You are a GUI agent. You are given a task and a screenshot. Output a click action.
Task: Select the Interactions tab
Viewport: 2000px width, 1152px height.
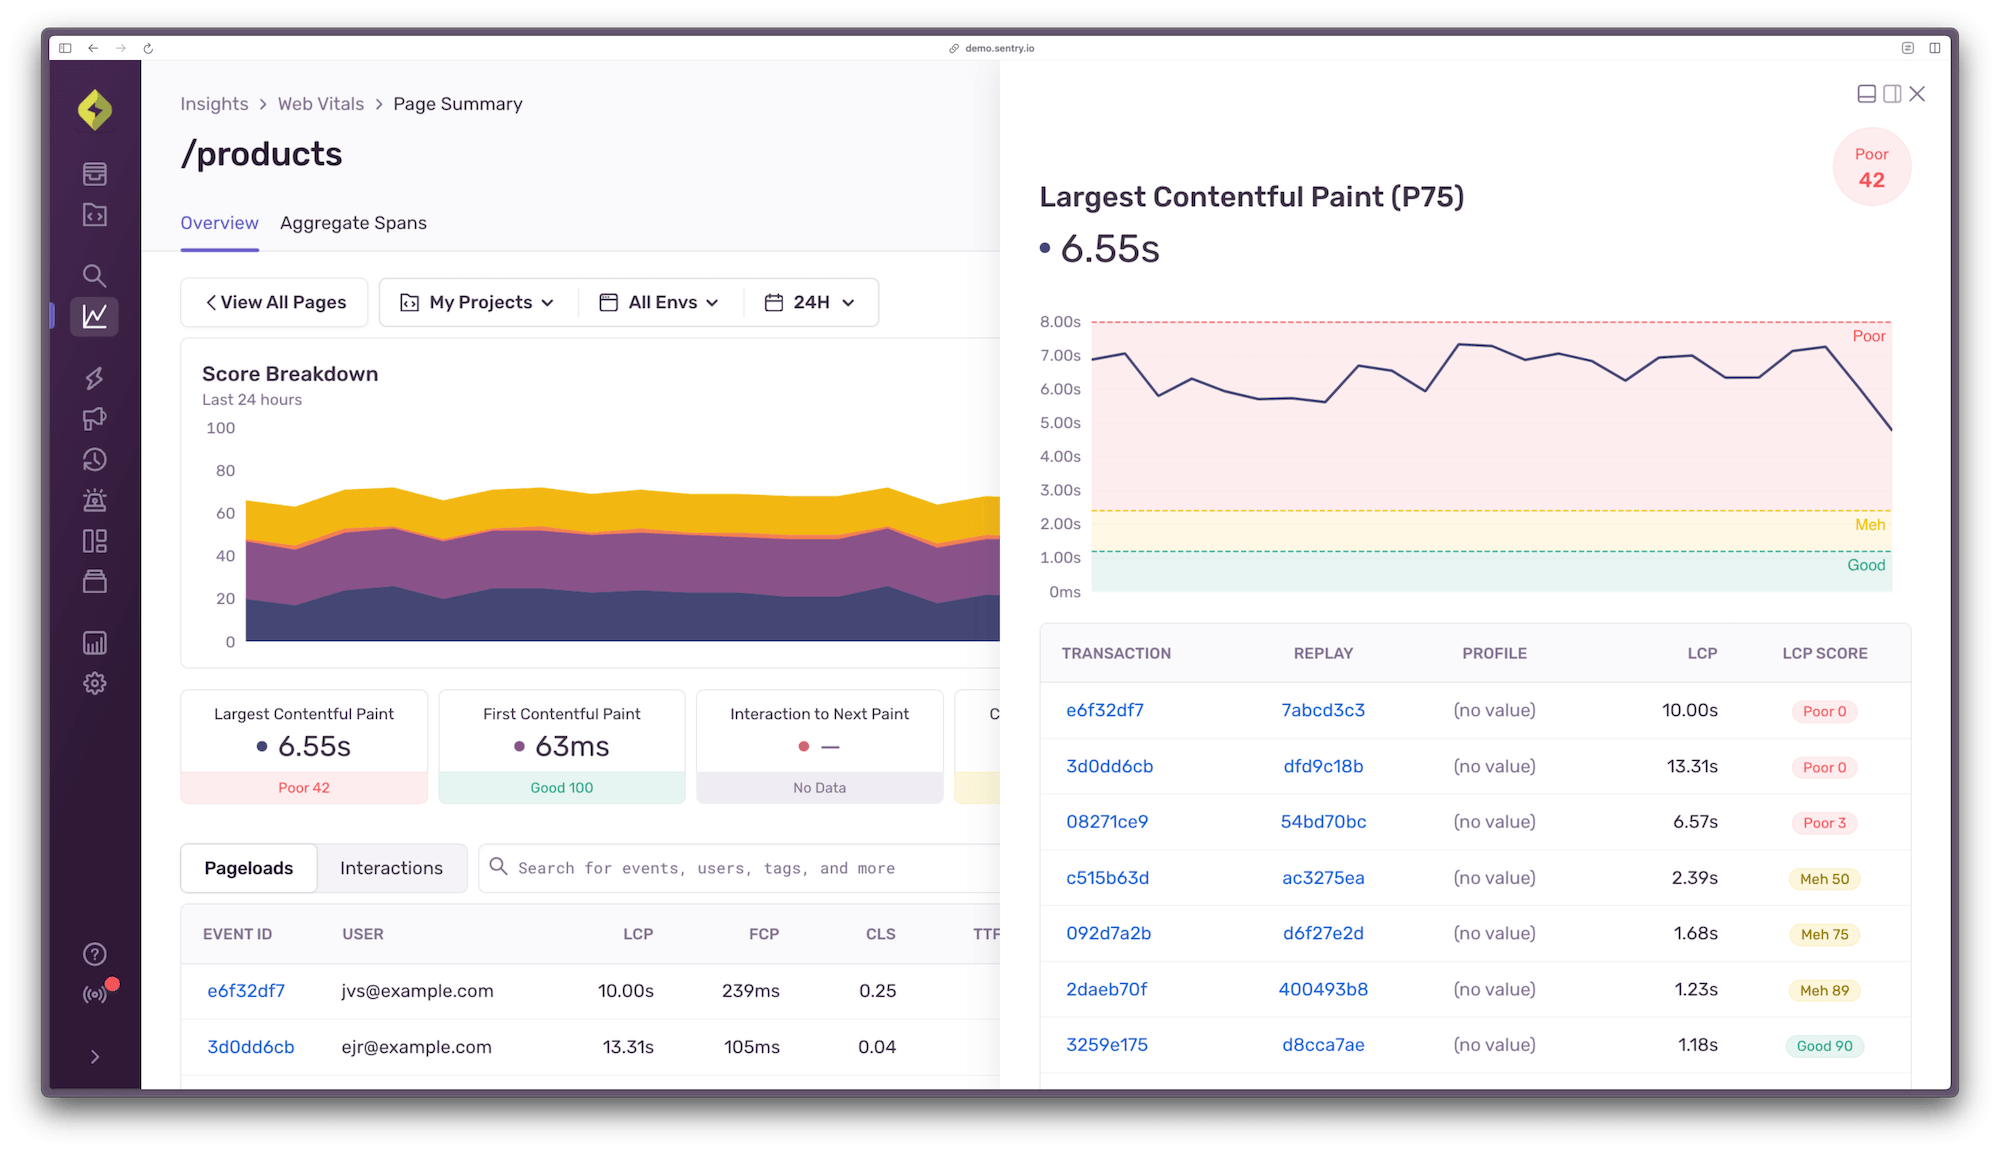click(x=391, y=868)
